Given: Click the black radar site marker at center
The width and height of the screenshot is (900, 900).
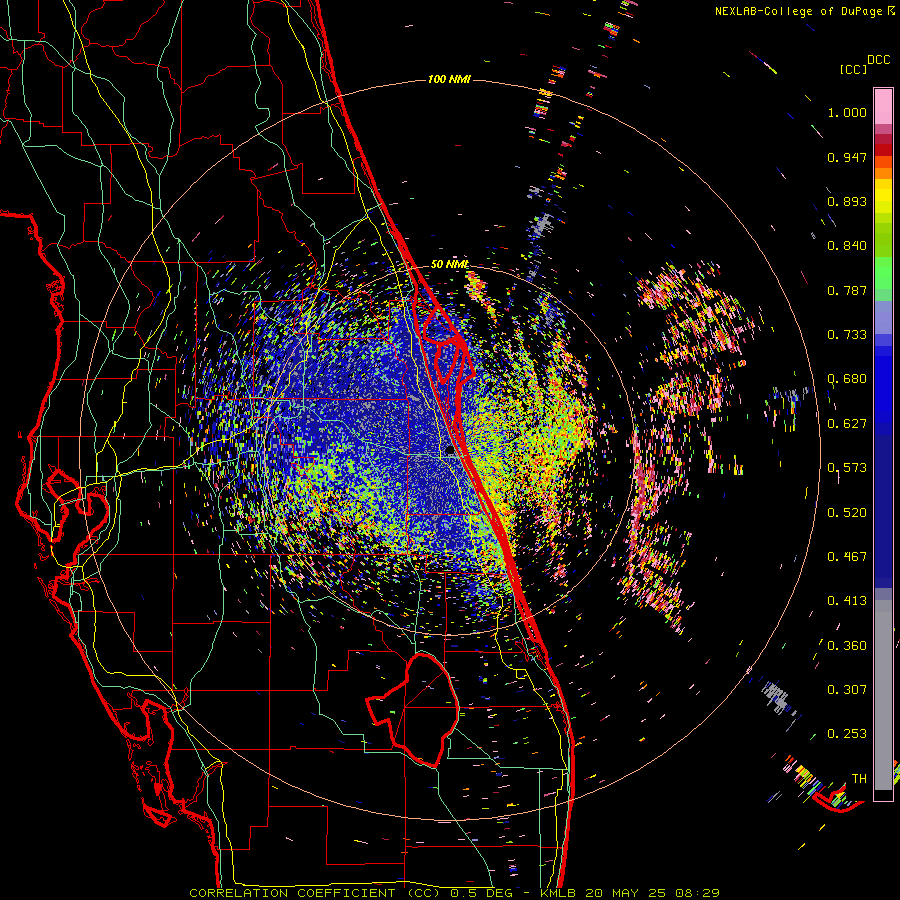Looking at the screenshot, I should [449, 451].
